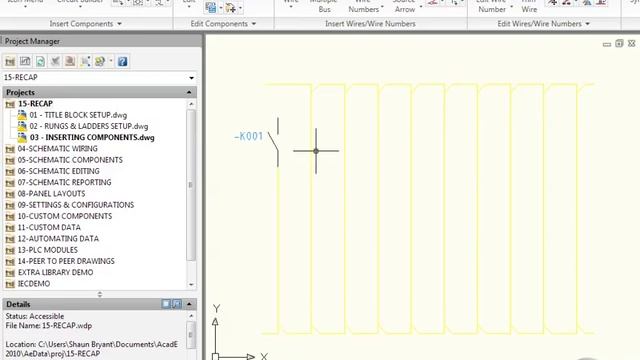640x360 pixels.
Task: Select the 04-SCHEMATIC WIRING project
Action: click(58, 149)
